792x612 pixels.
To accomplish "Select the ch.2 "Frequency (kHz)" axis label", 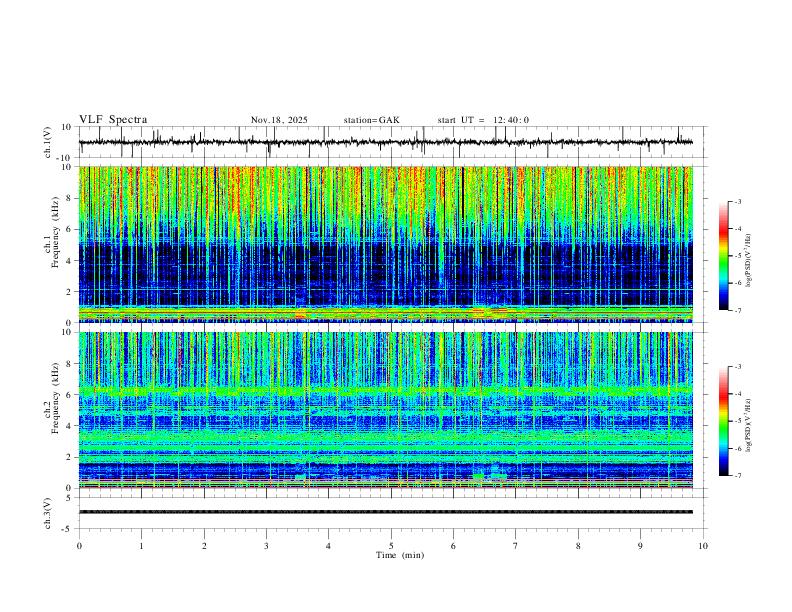I will coord(56,398).
